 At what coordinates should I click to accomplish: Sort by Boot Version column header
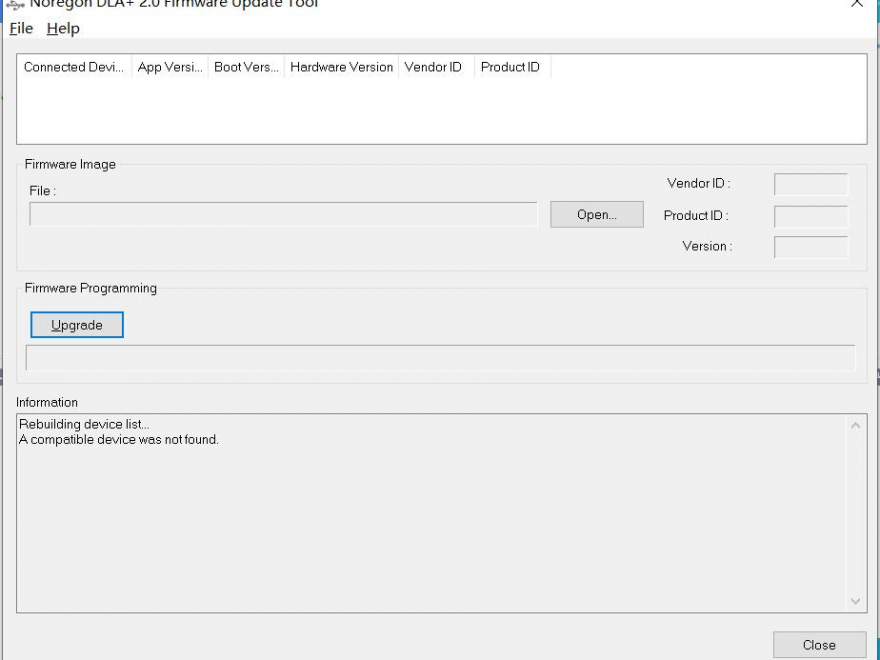[246, 67]
